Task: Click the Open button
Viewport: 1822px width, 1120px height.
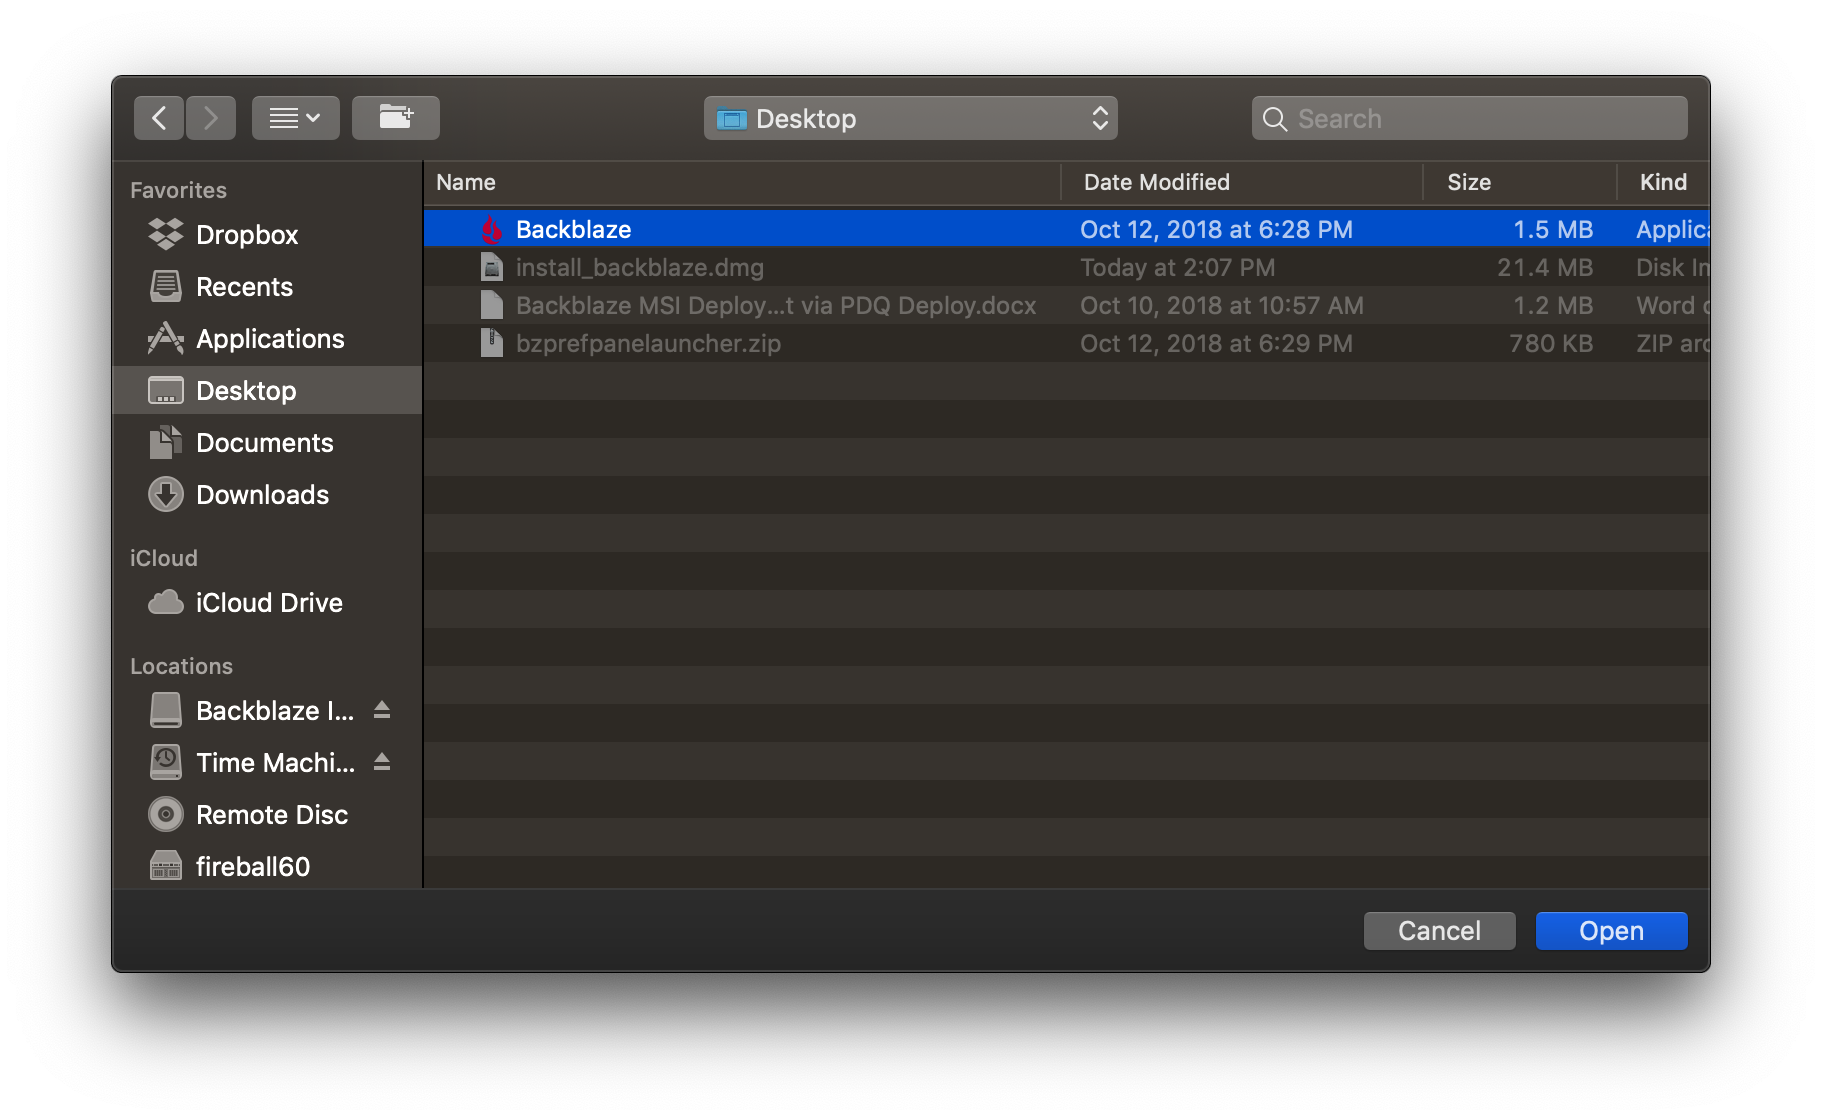Action: coord(1611,931)
